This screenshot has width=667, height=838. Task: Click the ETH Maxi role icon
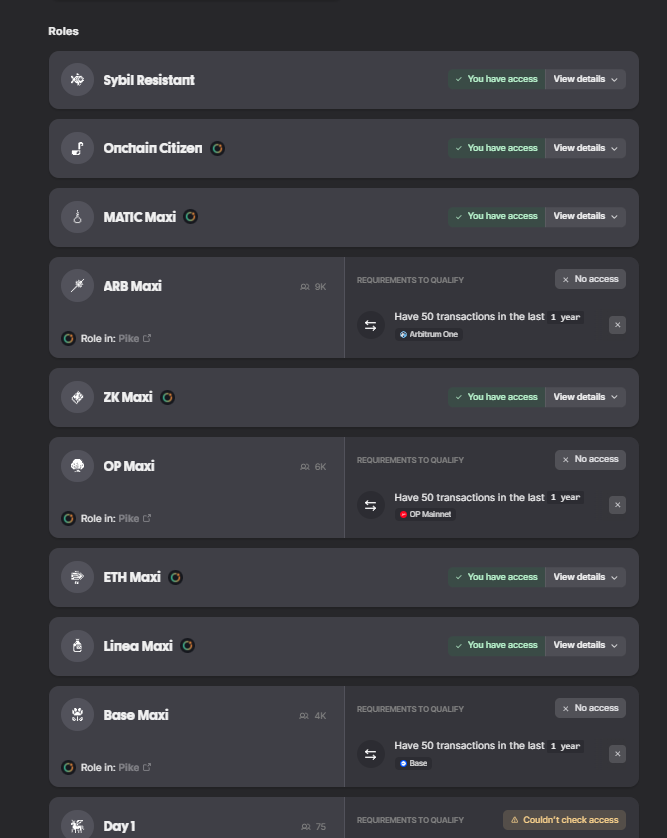77,577
